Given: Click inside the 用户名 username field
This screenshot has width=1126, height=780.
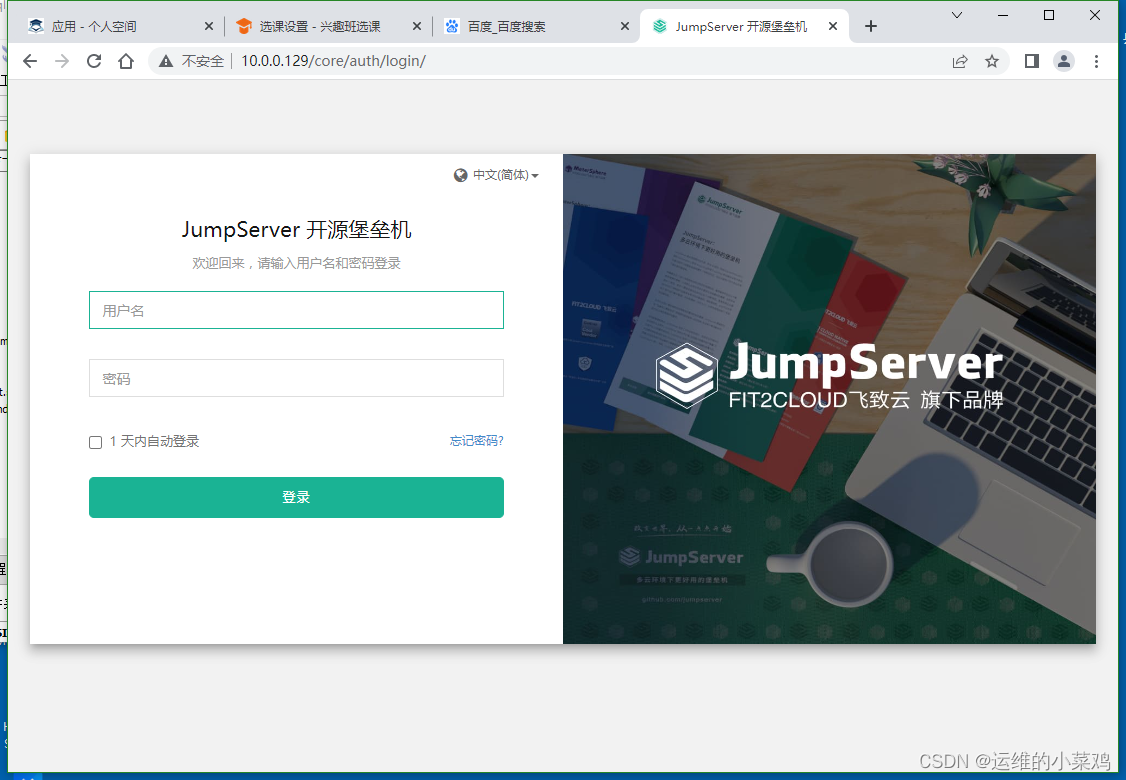Looking at the screenshot, I should (296, 310).
